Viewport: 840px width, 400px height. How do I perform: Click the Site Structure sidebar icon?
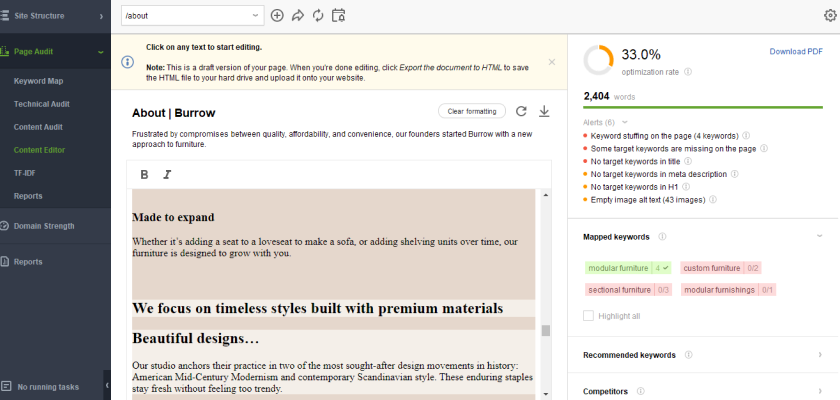[x=4, y=16]
